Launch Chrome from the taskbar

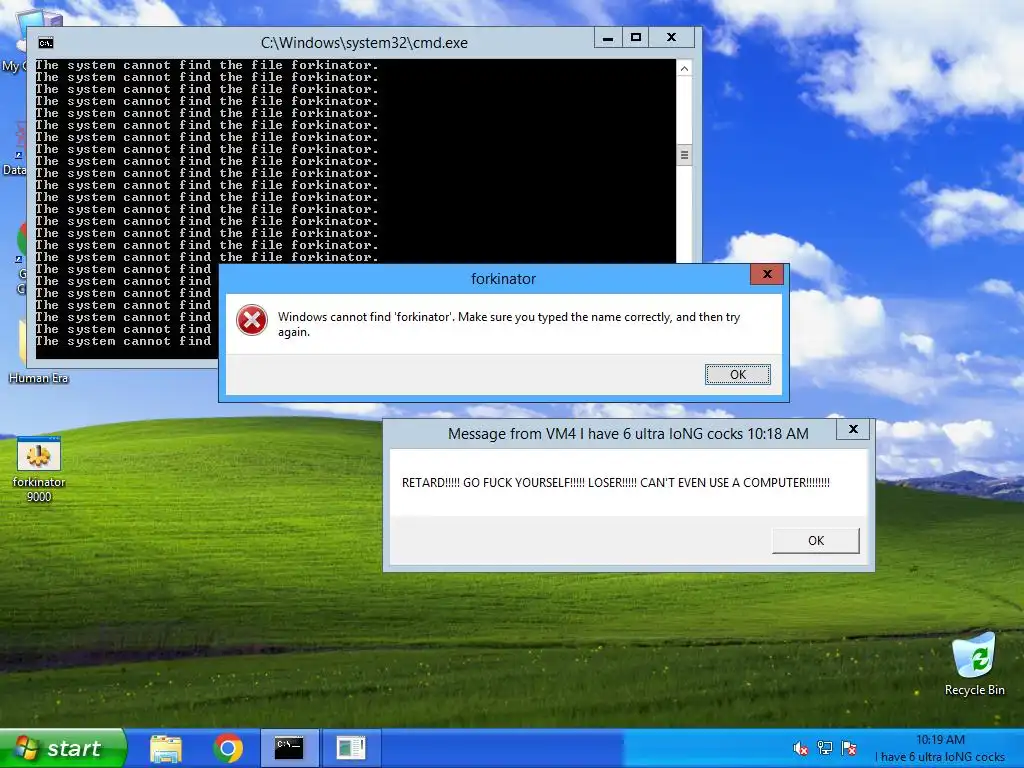tap(228, 748)
